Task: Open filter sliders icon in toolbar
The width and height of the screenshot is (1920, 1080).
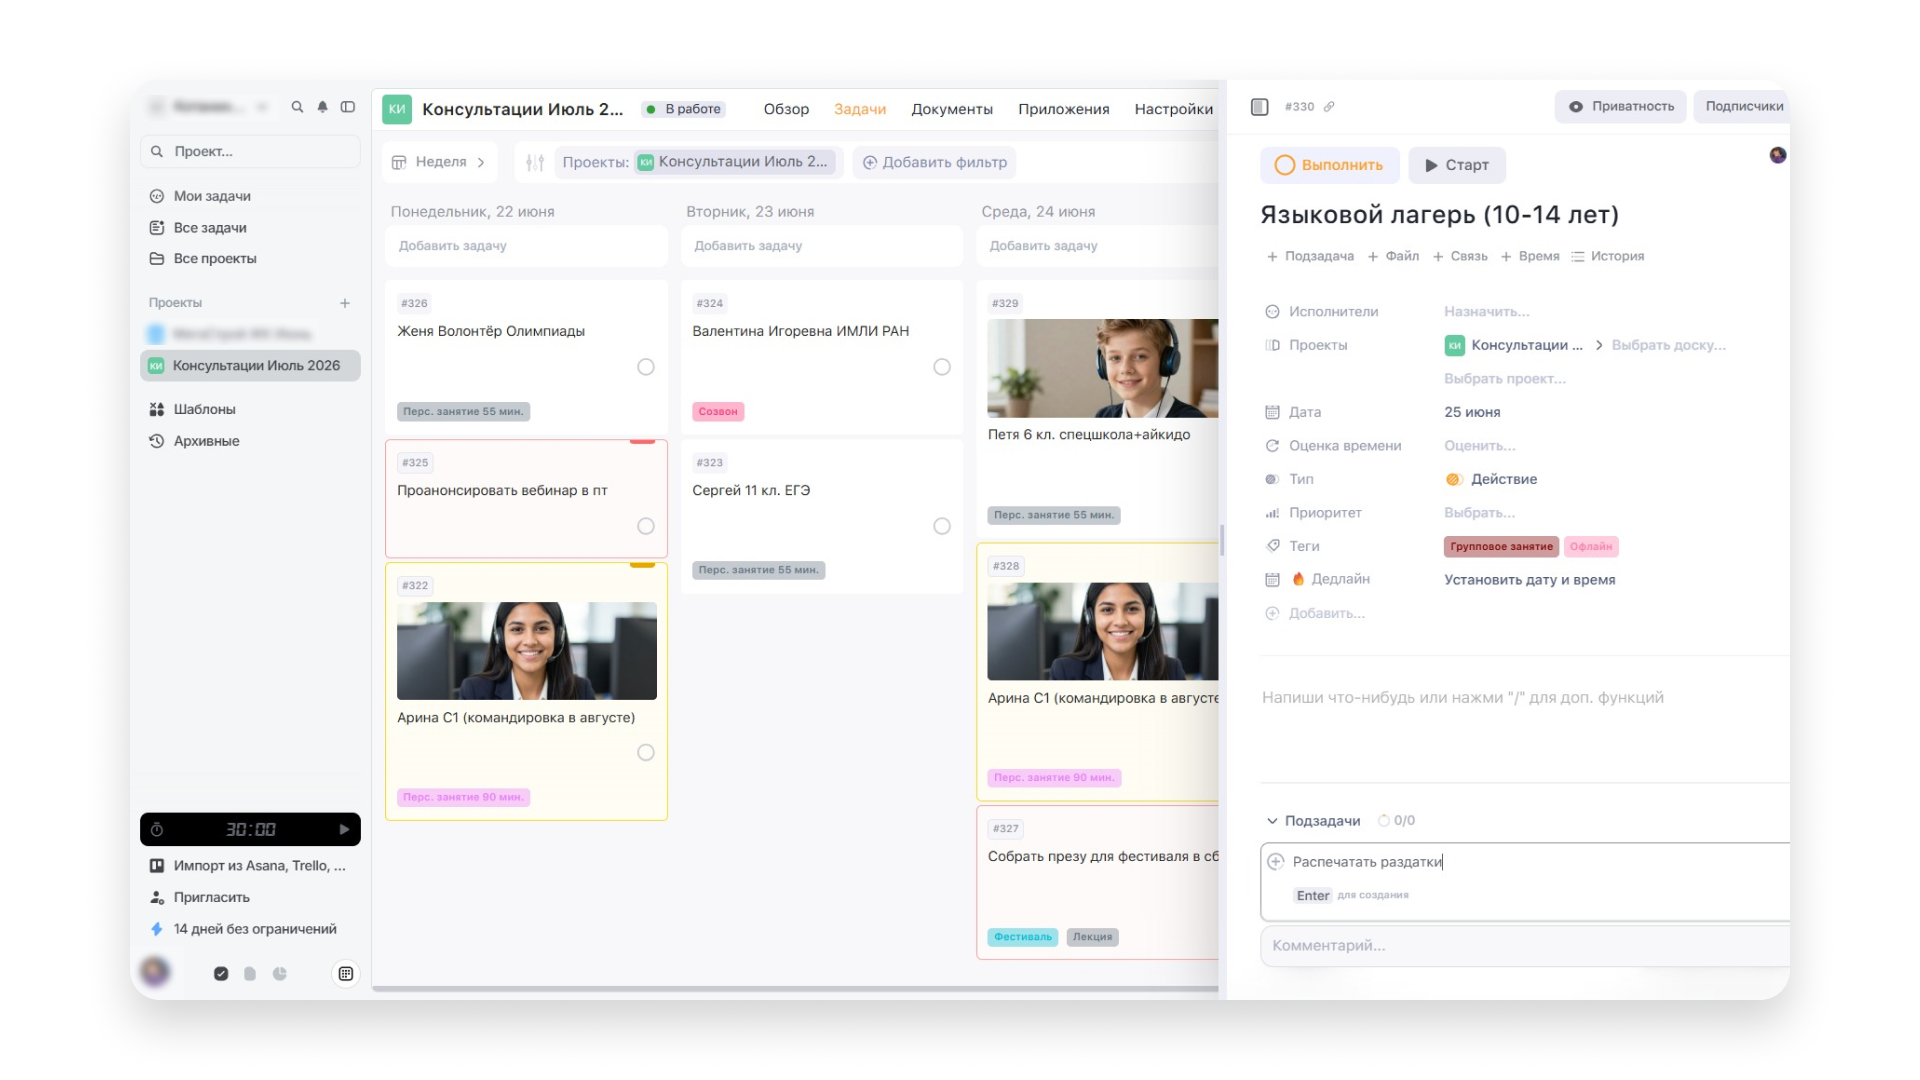Action: pos(535,162)
